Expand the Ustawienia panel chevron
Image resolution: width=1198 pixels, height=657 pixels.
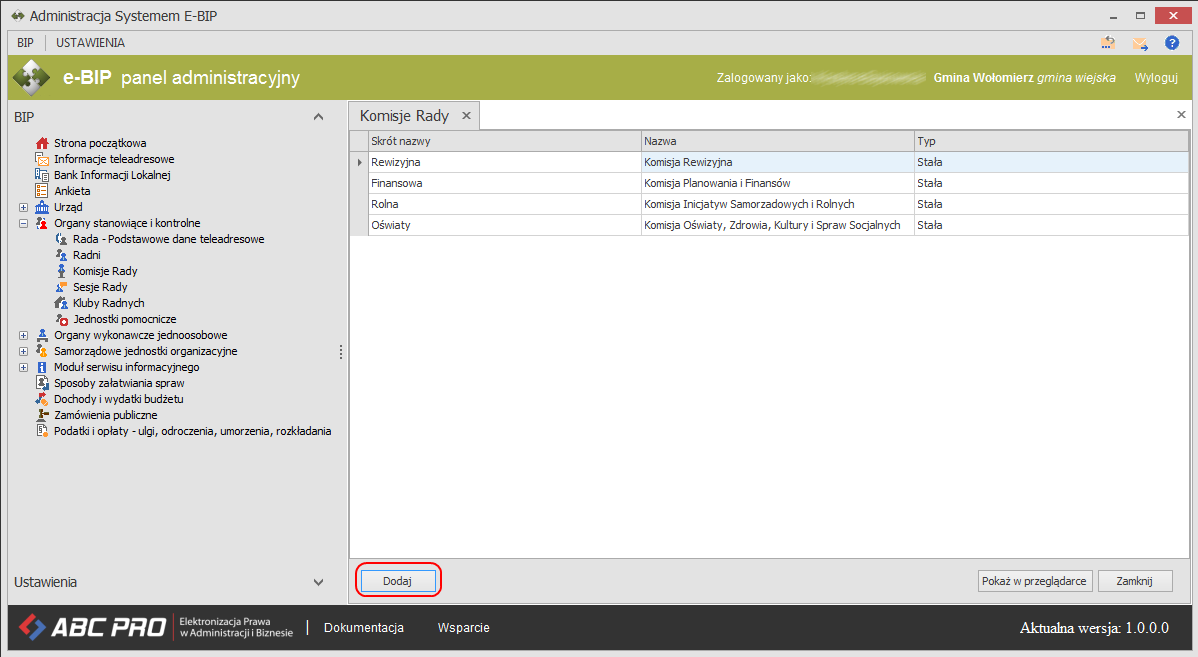click(x=319, y=582)
